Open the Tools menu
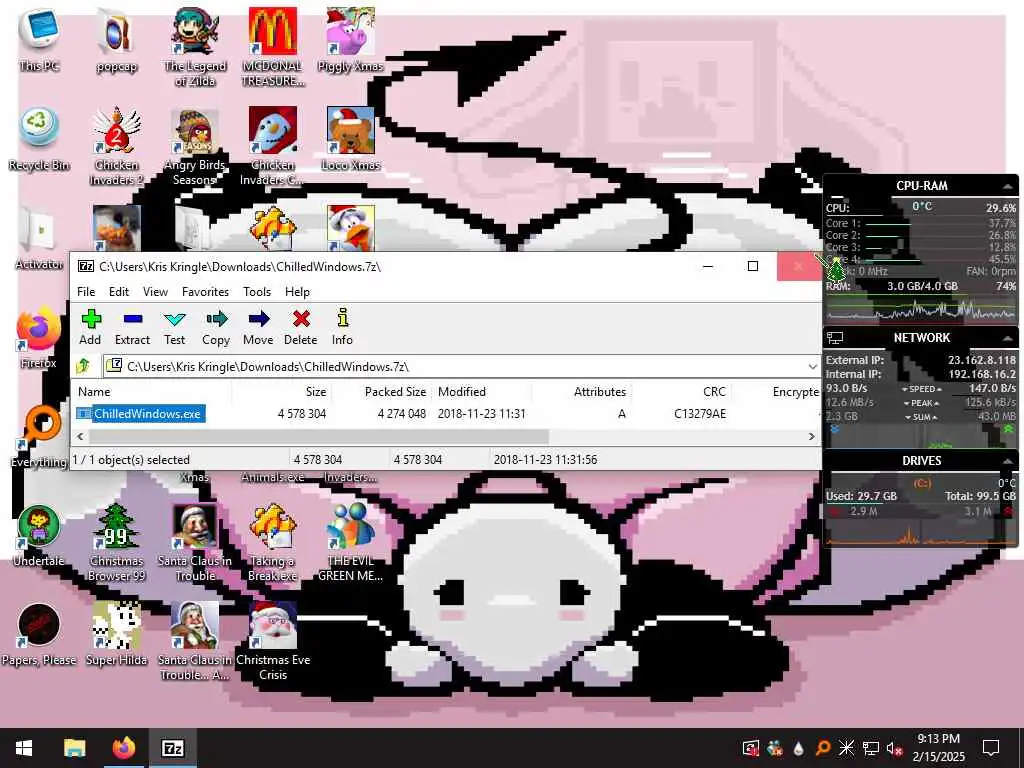This screenshot has height=768, width=1024. click(x=257, y=292)
